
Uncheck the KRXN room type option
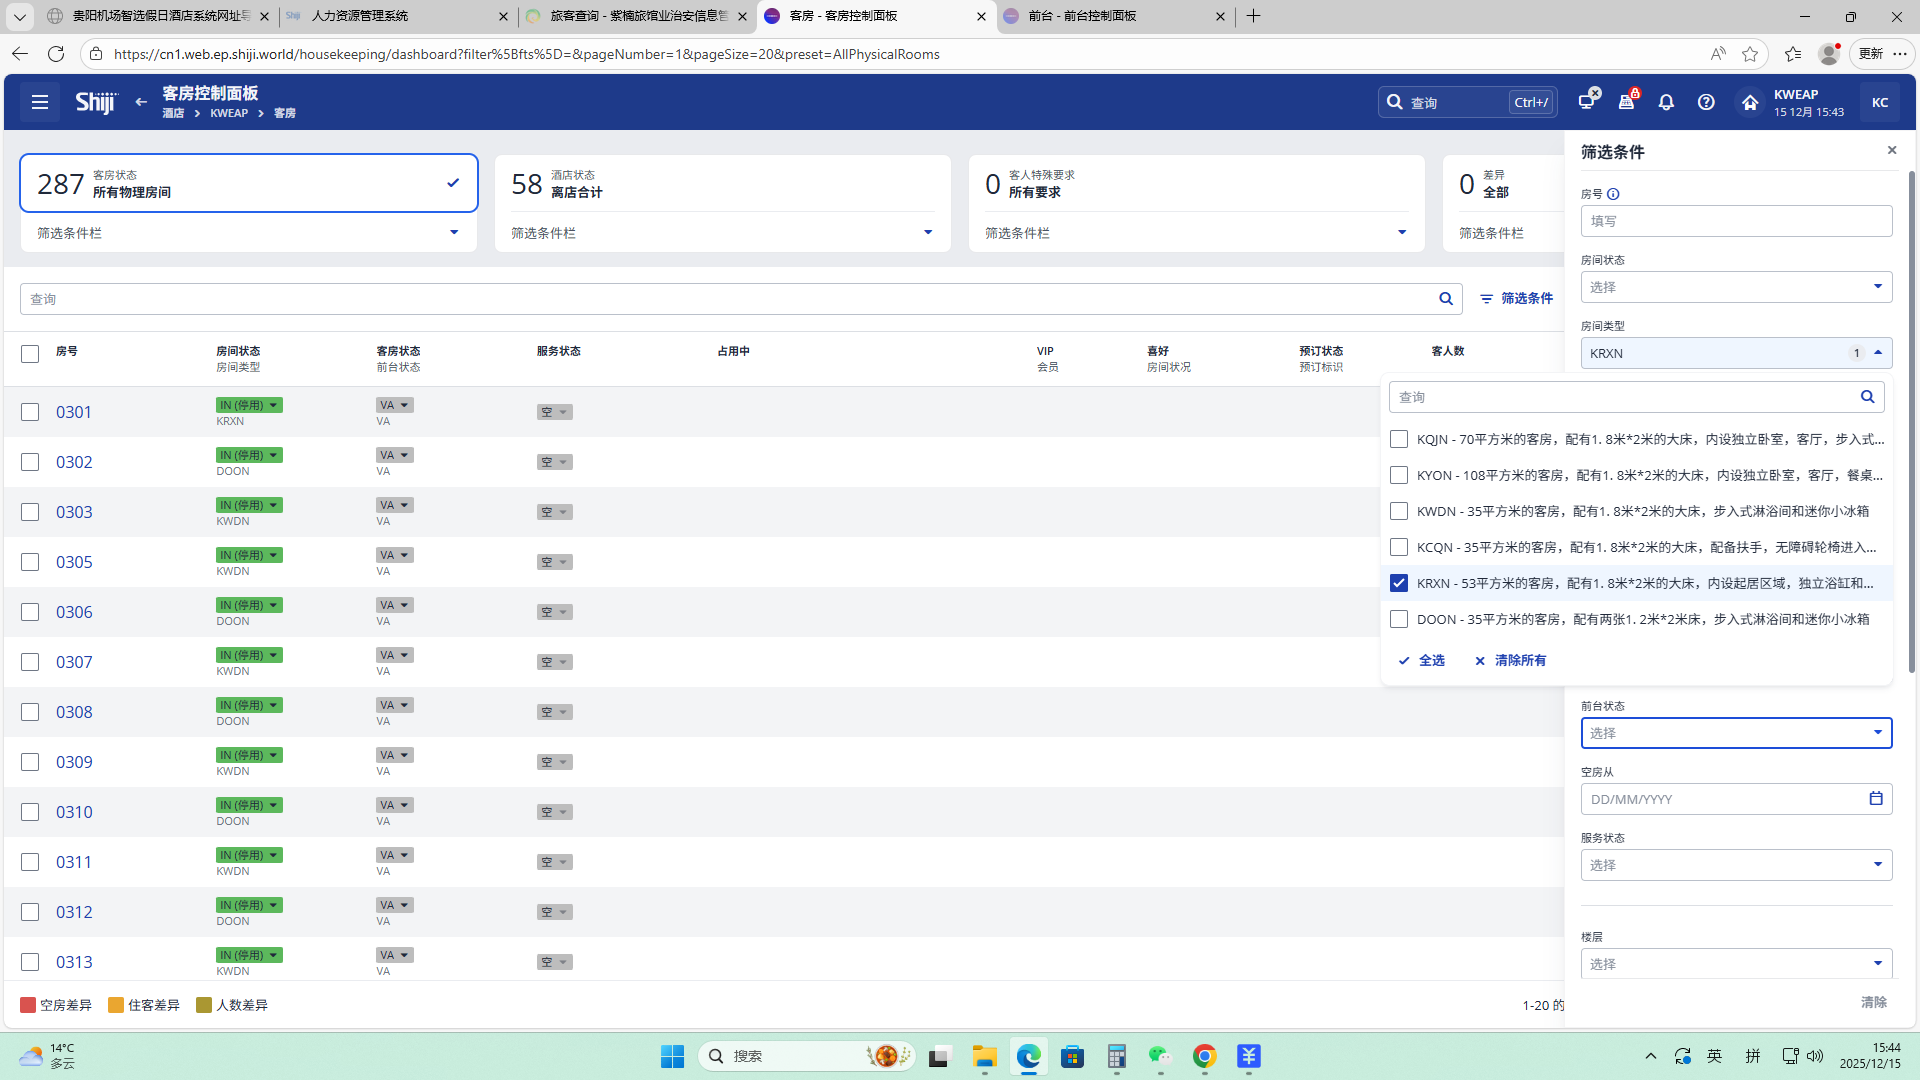coord(1399,583)
